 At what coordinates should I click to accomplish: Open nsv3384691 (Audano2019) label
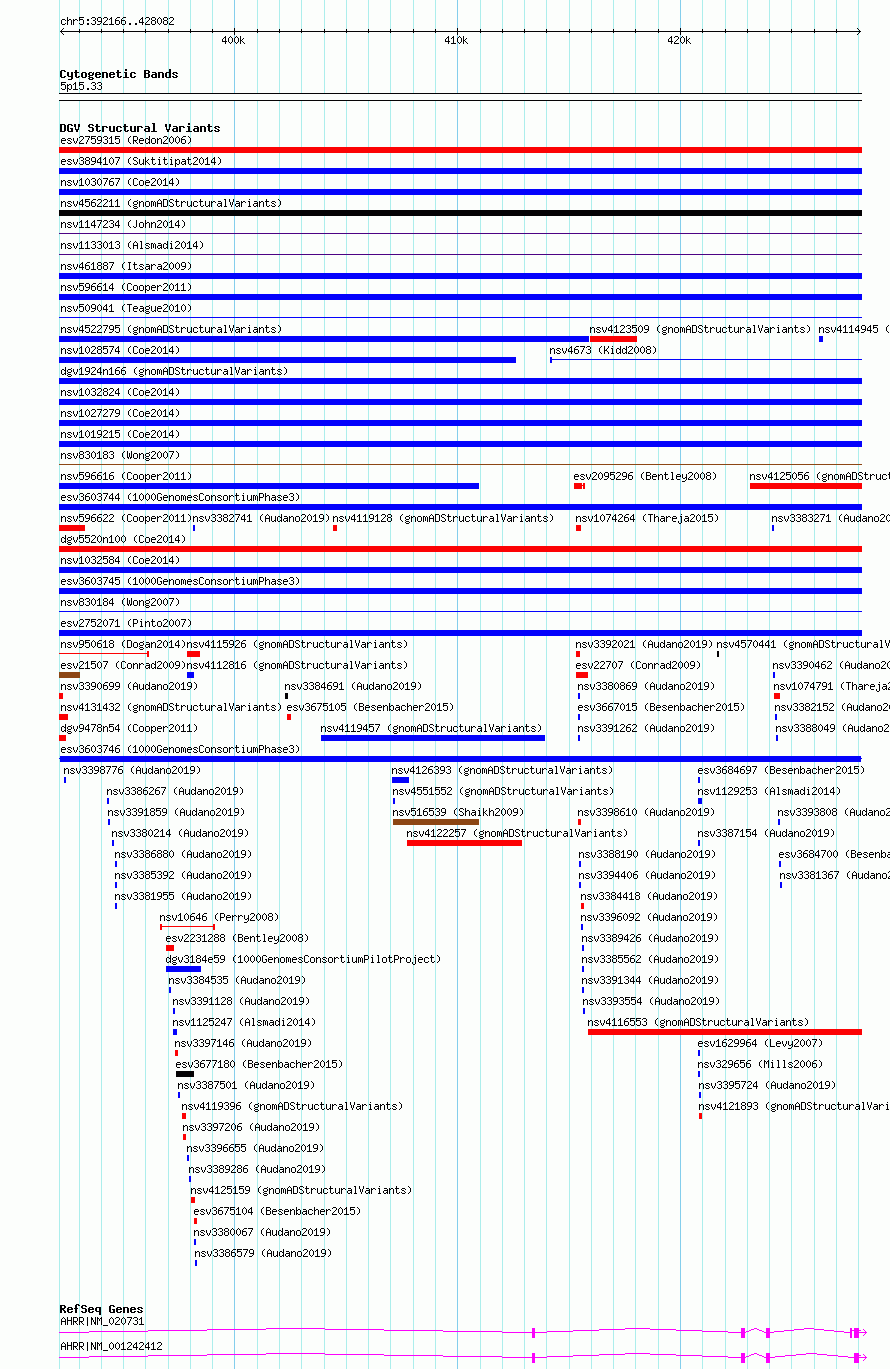point(353,686)
